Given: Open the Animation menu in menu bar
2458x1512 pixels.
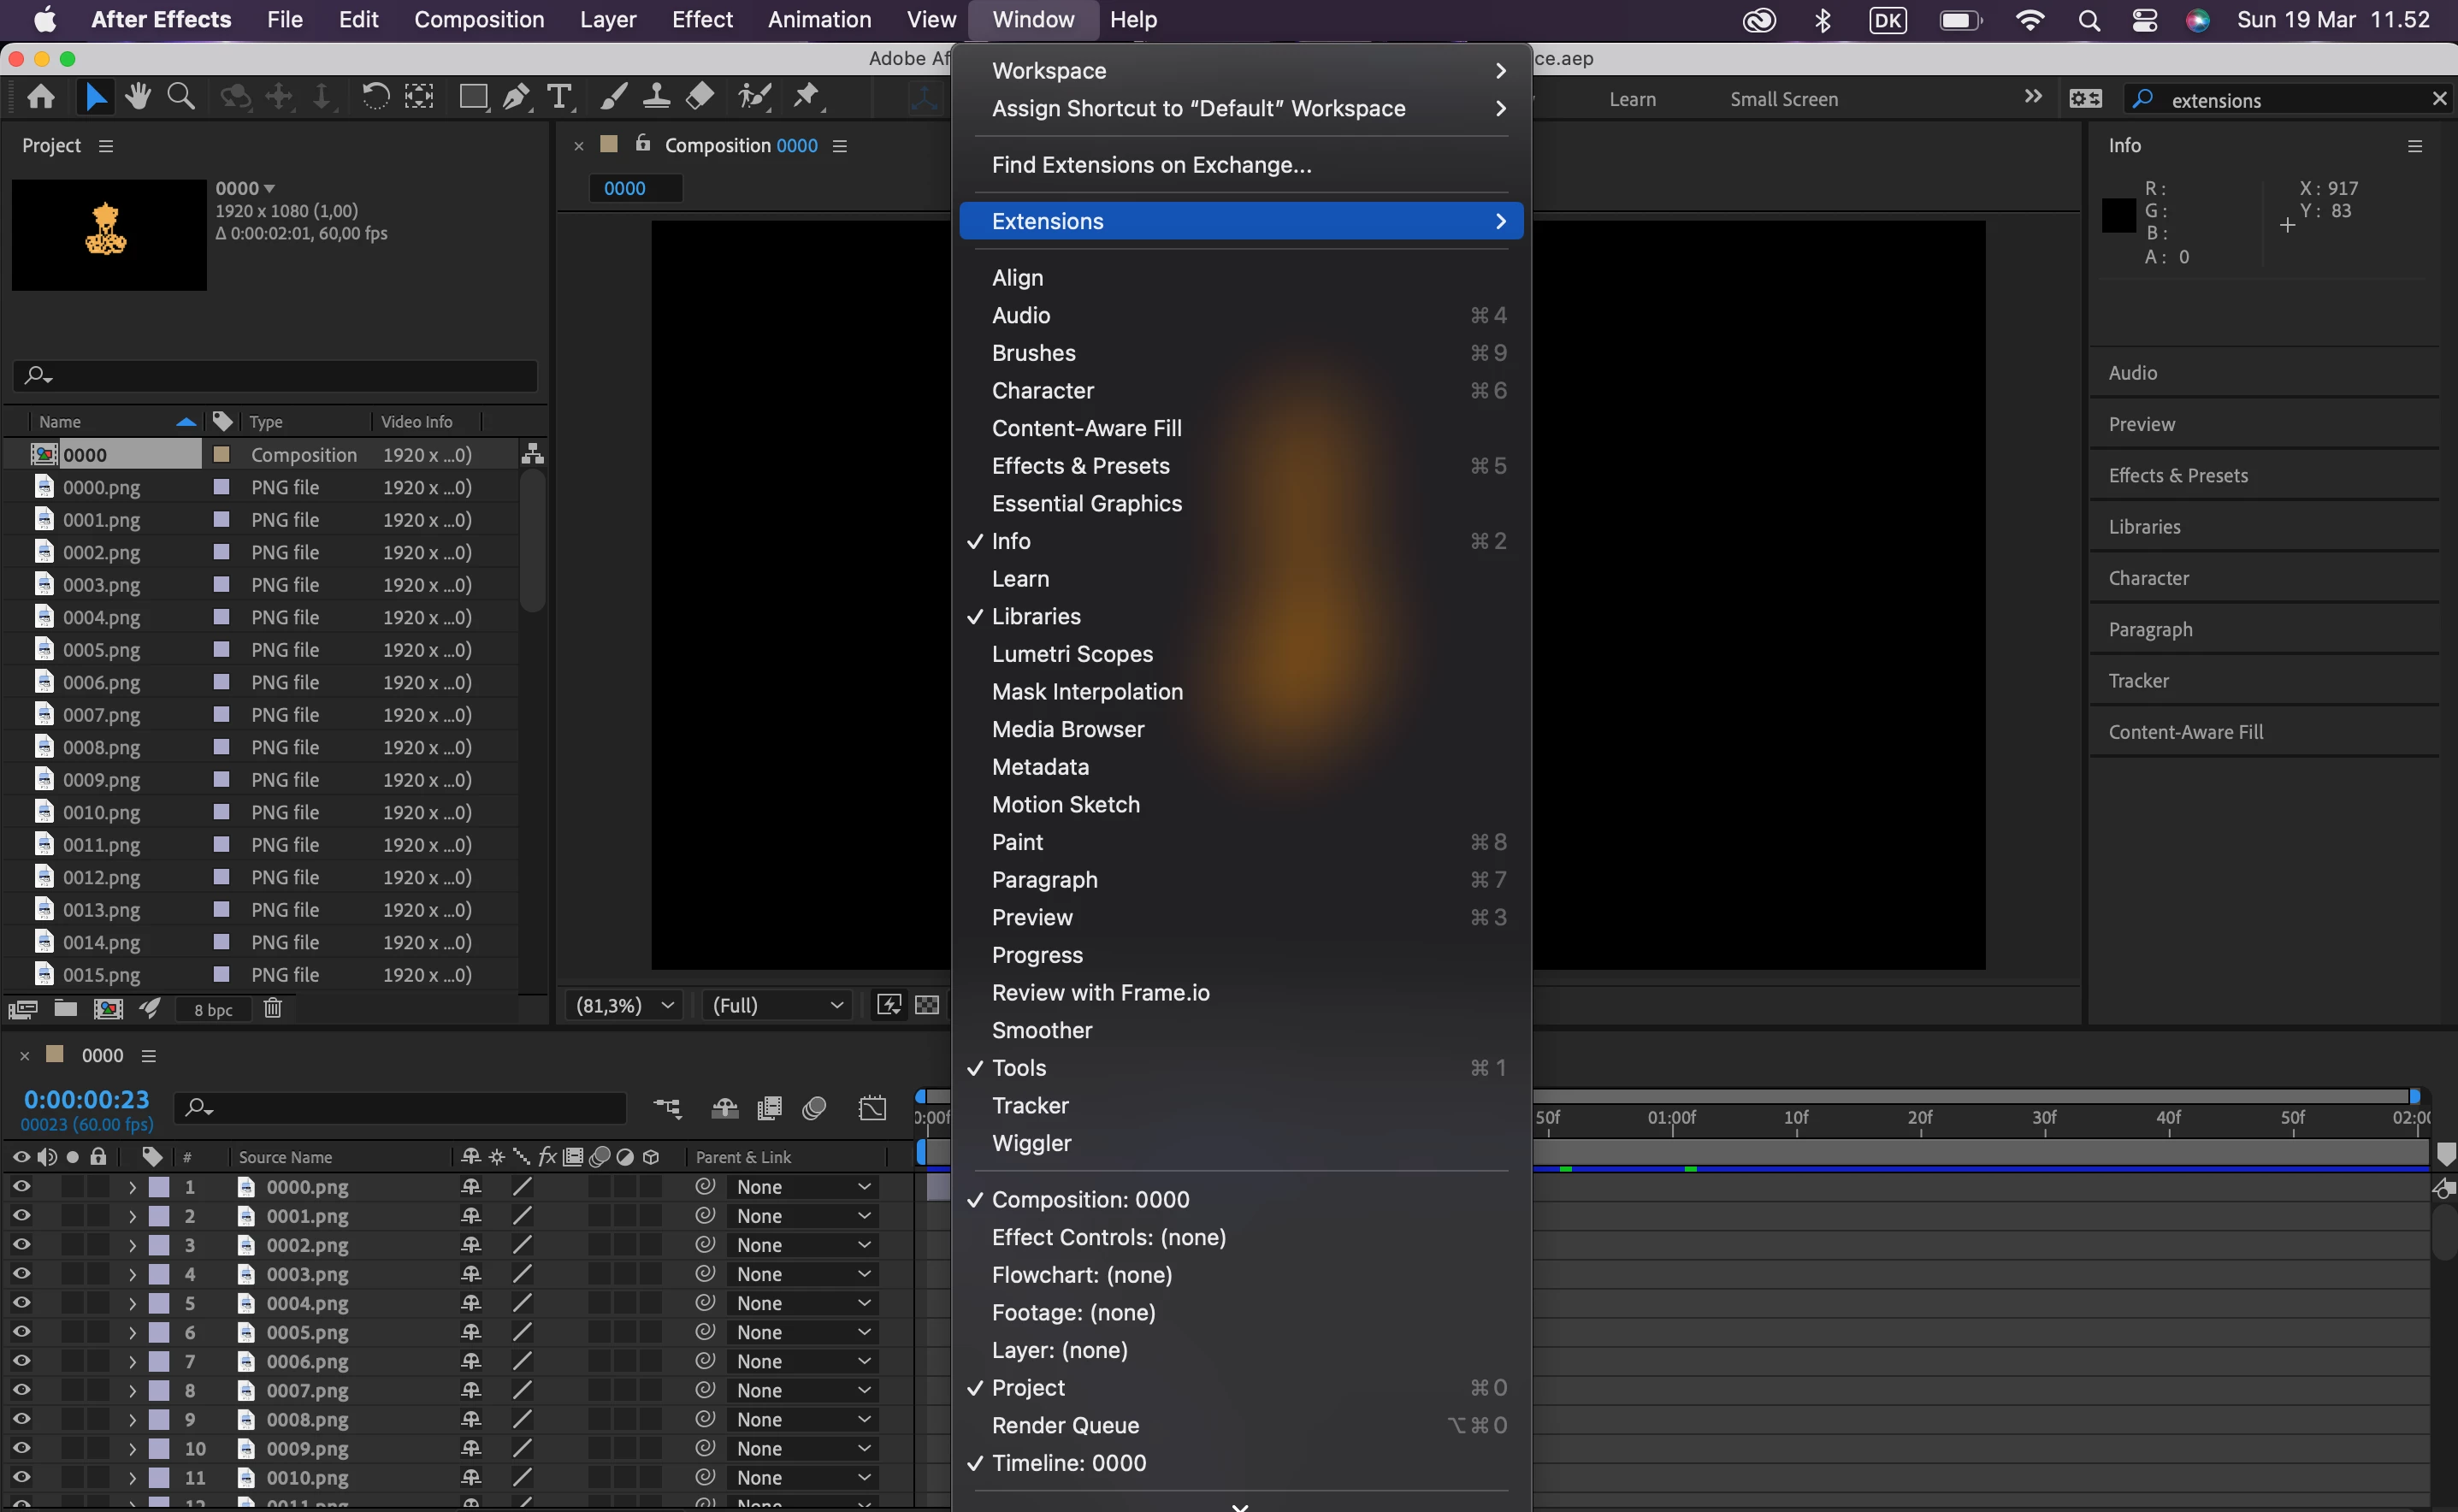Looking at the screenshot, I should click(x=819, y=19).
